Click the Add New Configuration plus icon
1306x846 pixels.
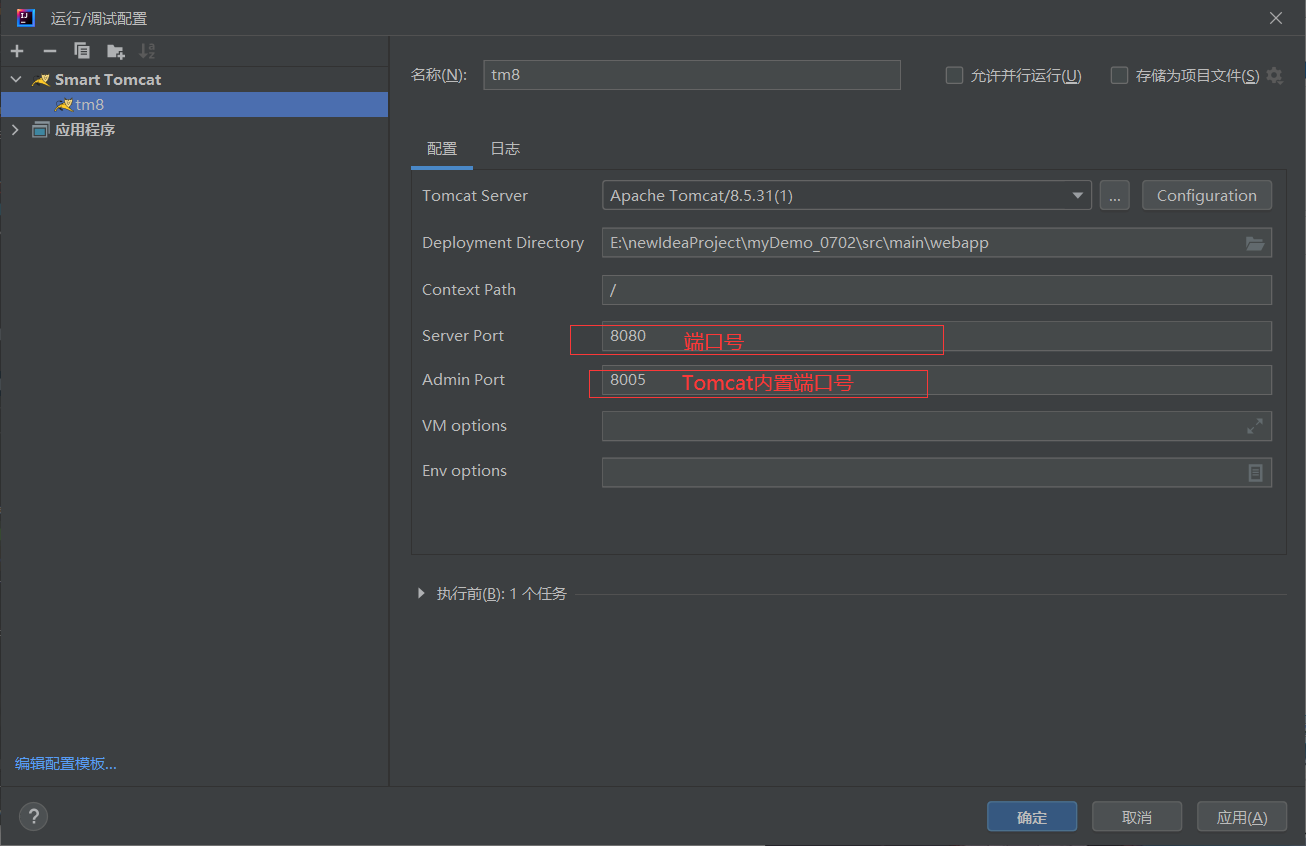(17, 51)
